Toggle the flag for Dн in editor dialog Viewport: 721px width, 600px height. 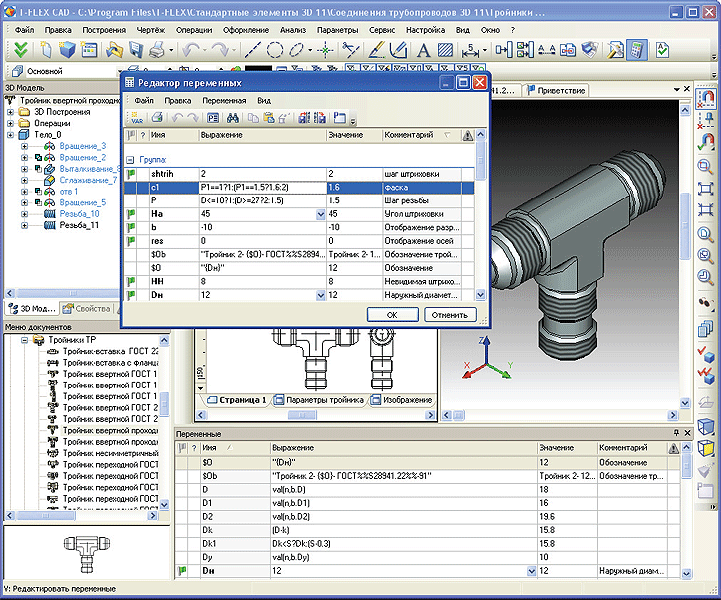click(131, 295)
